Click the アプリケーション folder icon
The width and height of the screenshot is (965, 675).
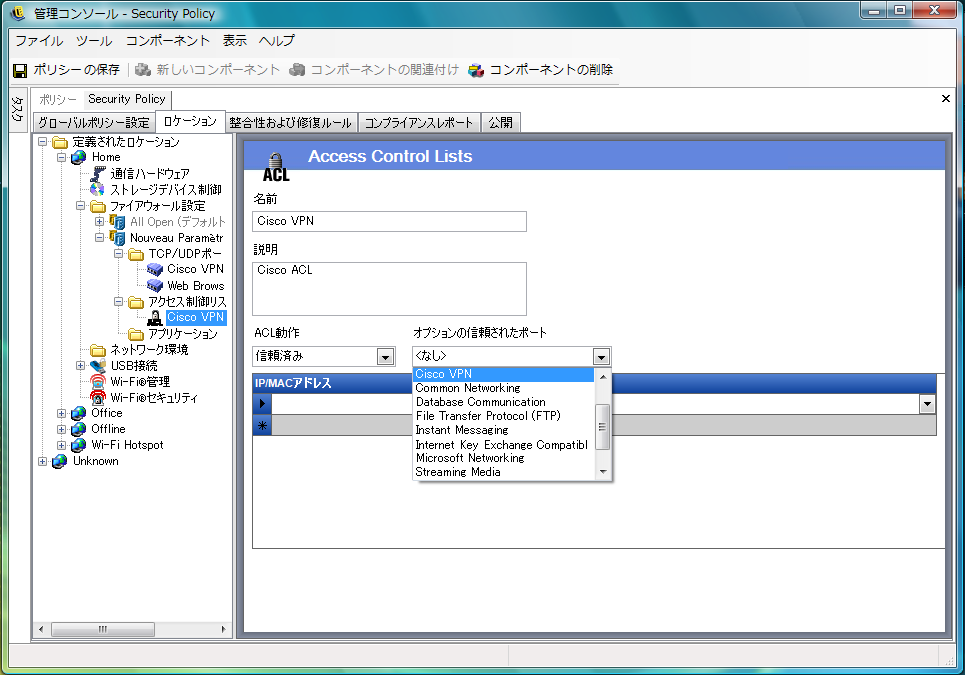point(136,334)
